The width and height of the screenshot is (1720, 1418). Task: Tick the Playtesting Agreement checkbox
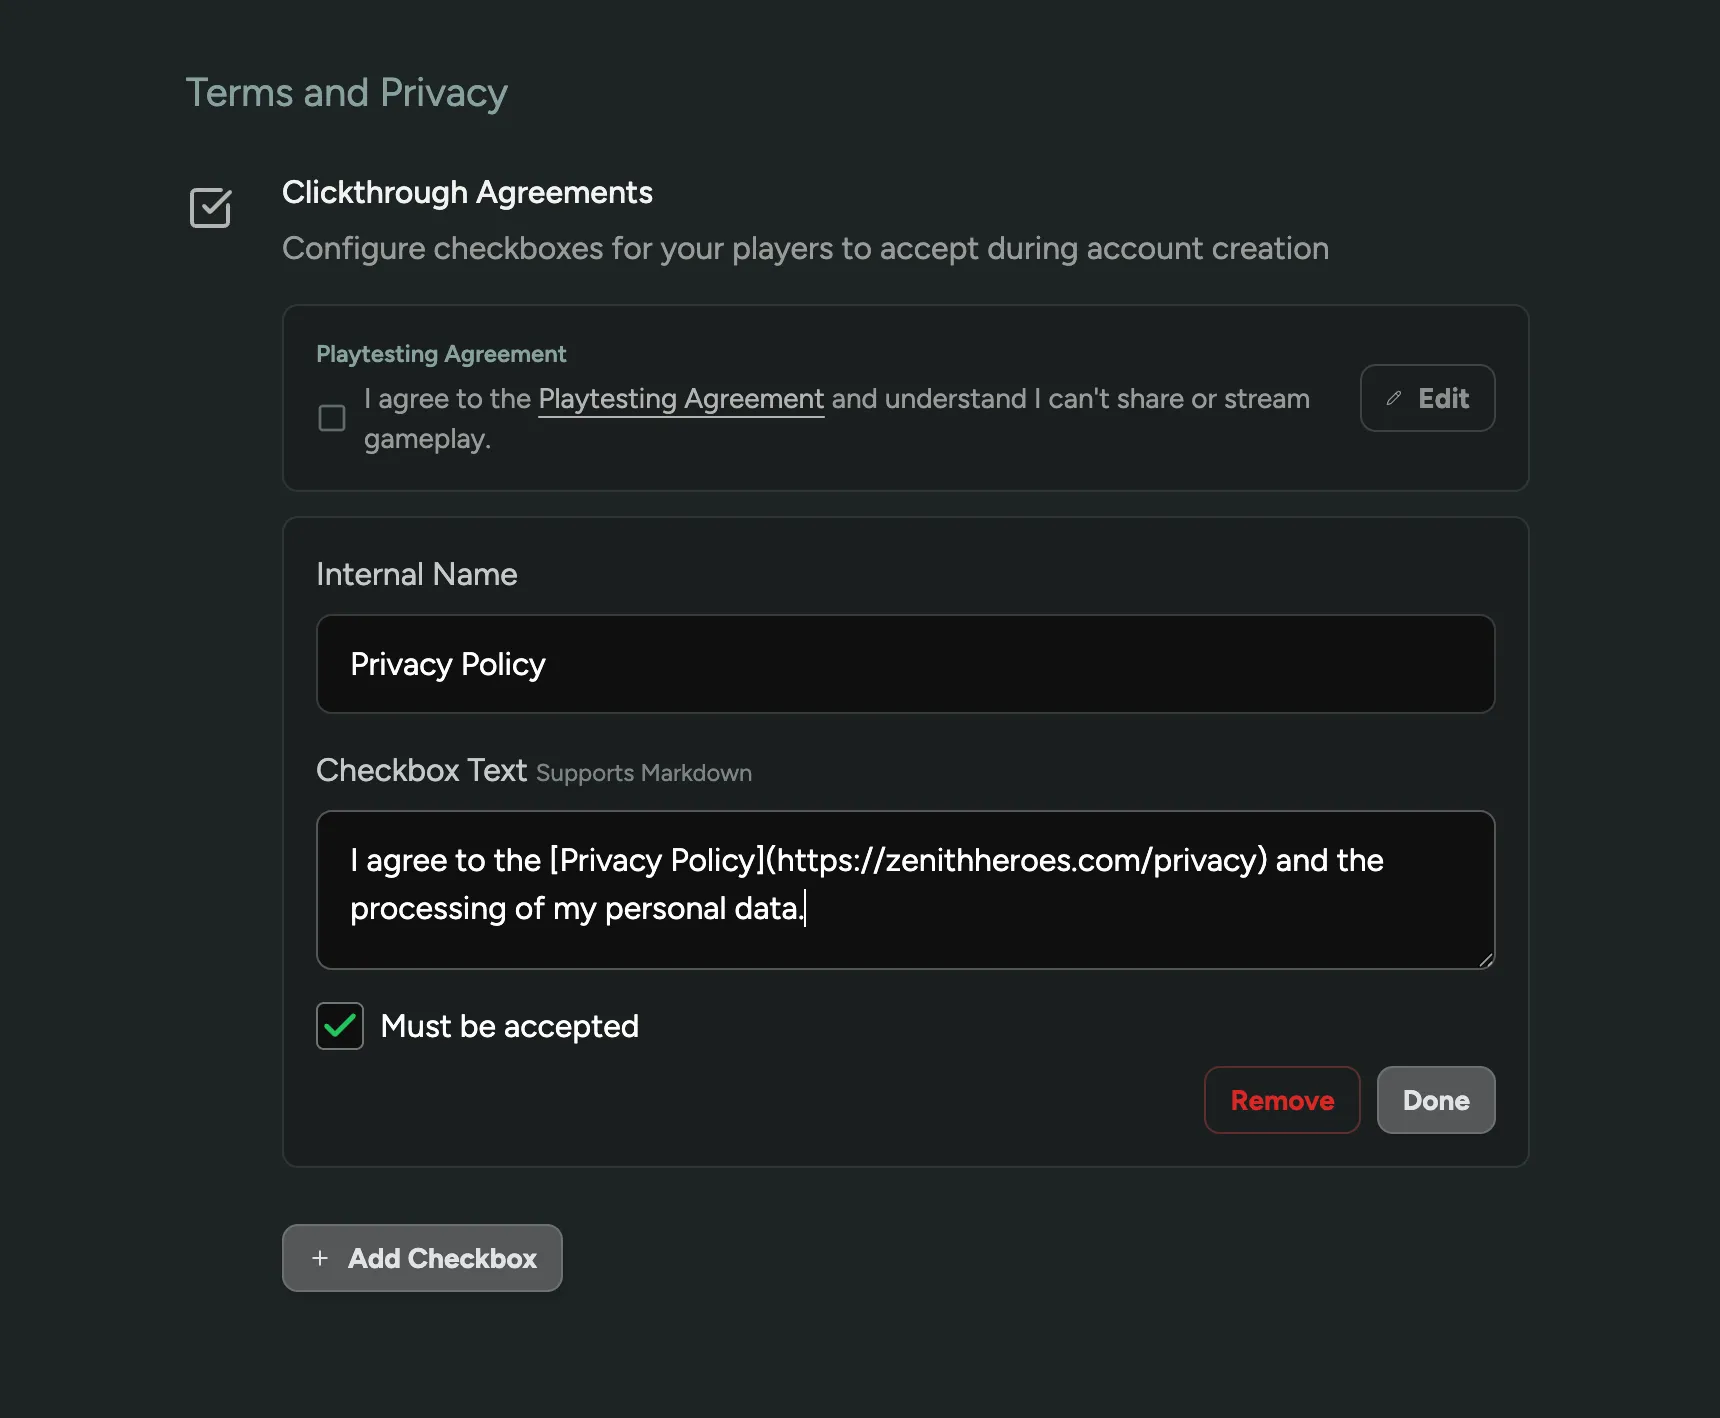332,418
